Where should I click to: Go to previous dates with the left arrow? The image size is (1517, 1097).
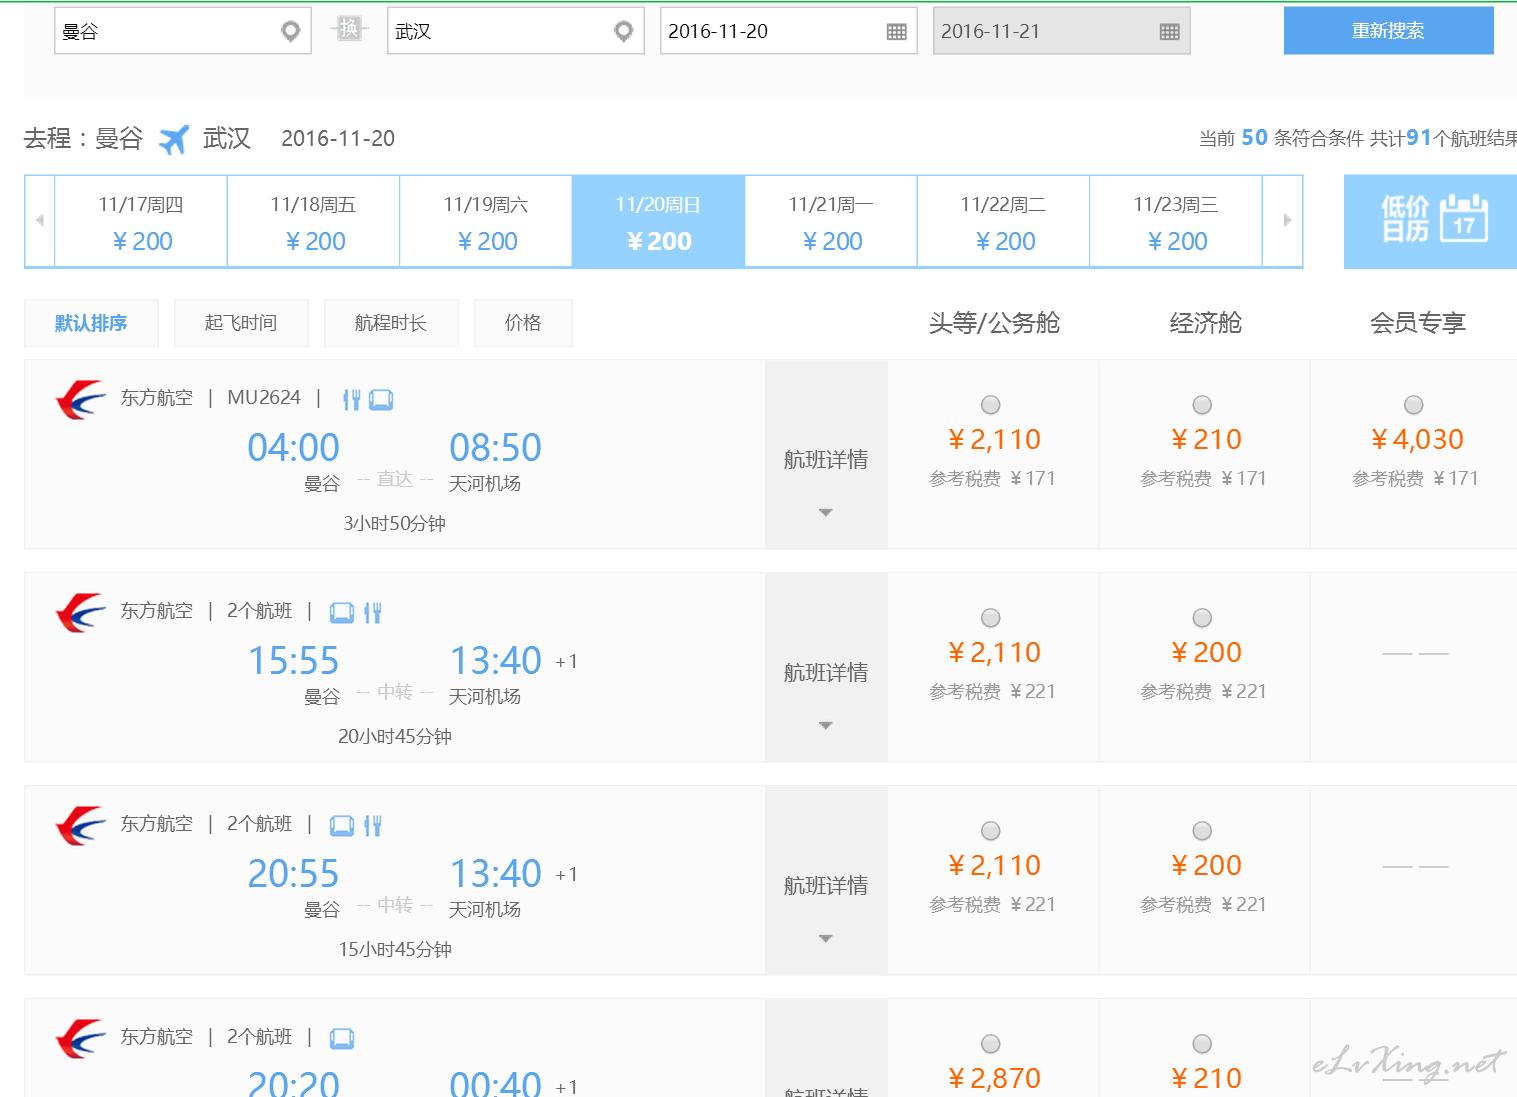coord(40,220)
